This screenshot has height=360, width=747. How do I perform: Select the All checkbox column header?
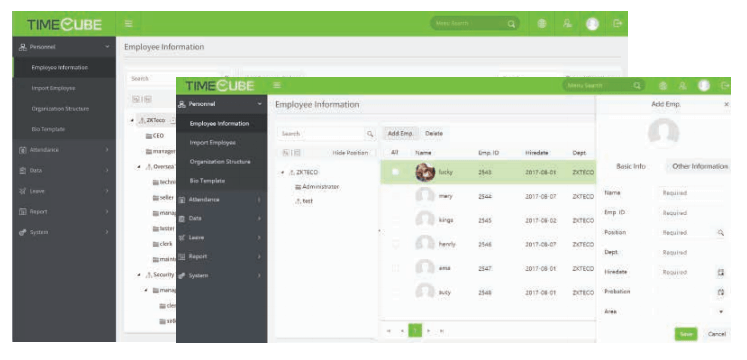[394, 153]
